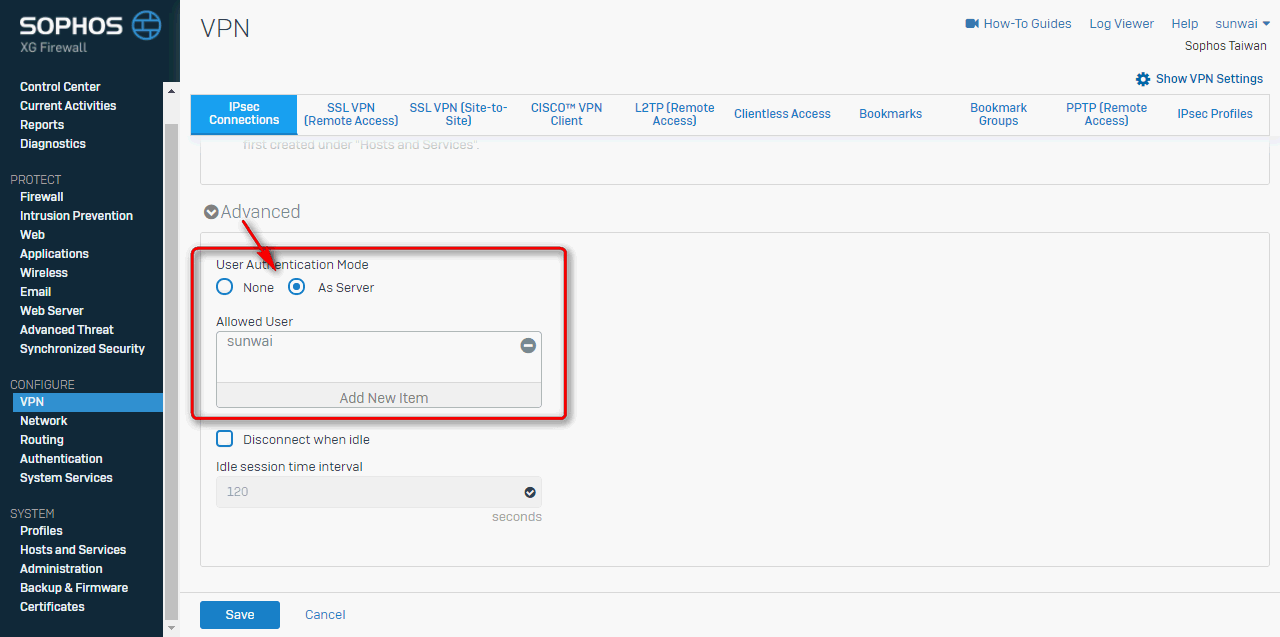Open Email in sidebar
The image size is (1280, 637).
[35, 292]
